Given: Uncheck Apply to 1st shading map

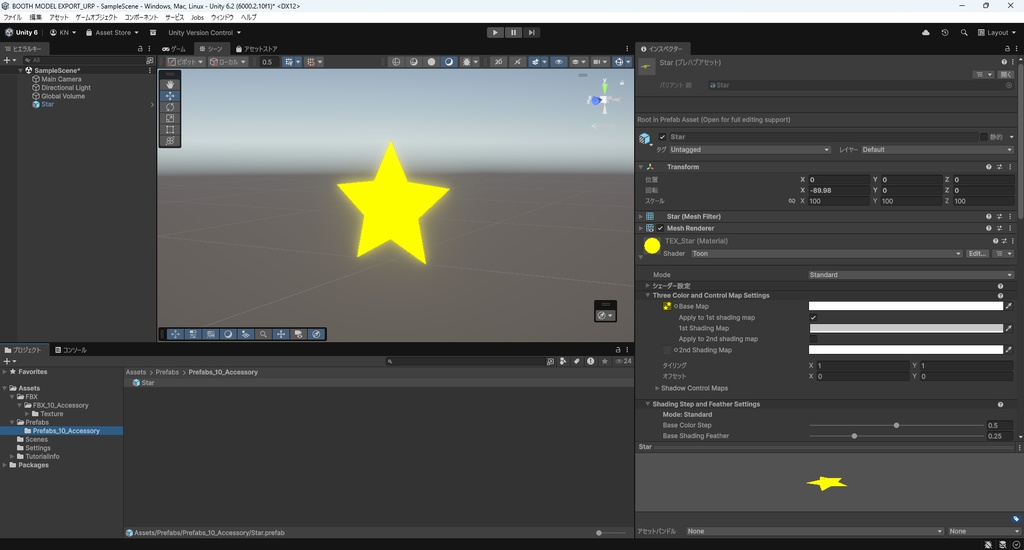Looking at the screenshot, I should pos(813,317).
